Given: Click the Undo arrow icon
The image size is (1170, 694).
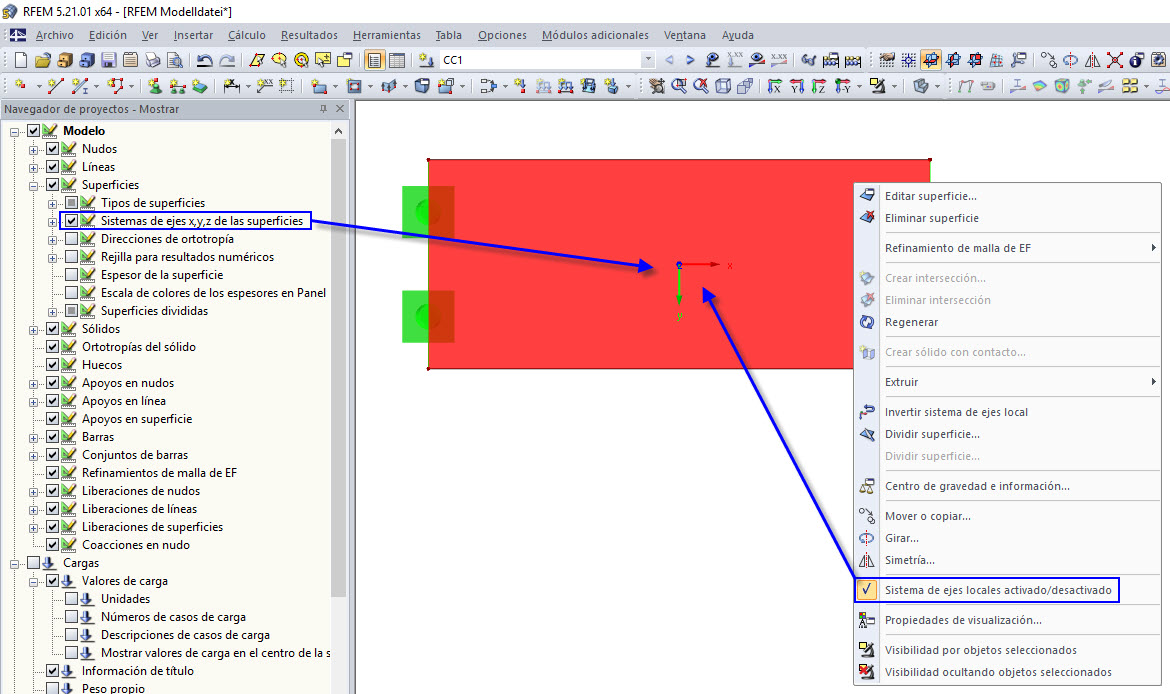Looking at the screenshot, I should pyautogui.click(x=204, y=60).
